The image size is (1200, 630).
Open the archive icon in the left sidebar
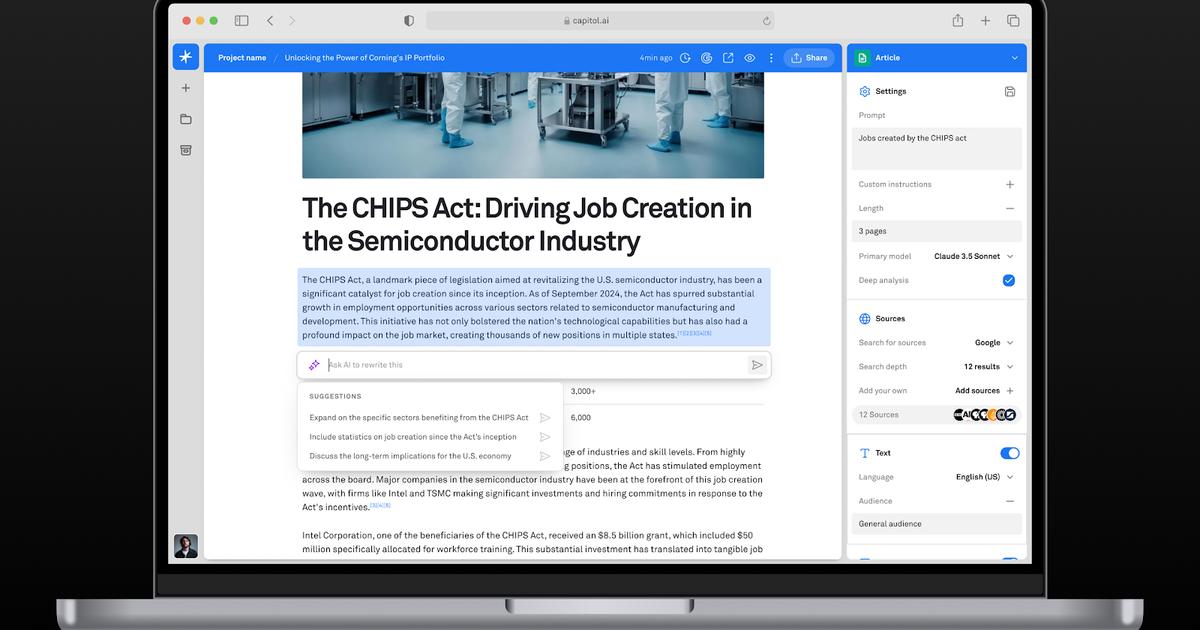(185, 150)
